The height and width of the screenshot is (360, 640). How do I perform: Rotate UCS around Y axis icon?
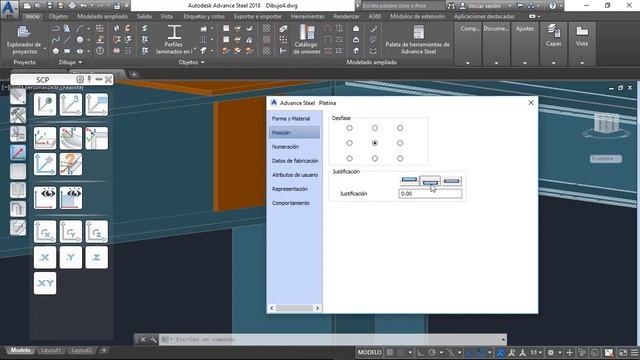(x=71, y=231)
